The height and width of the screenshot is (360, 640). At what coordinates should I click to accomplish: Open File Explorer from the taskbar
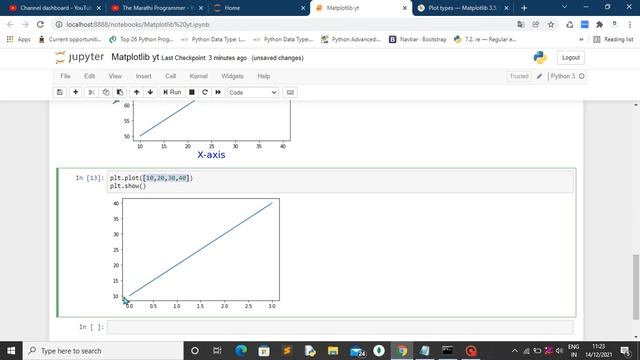point(333,351)
